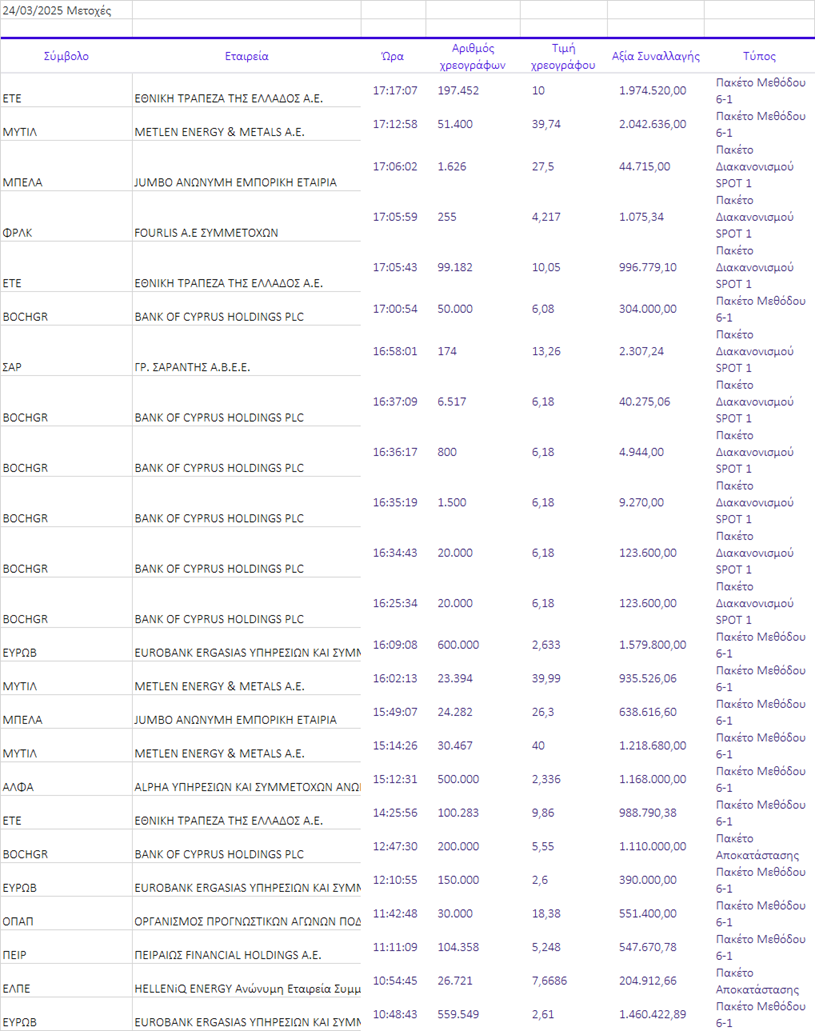Select value cell 40.275,06
Viewport: 815px width, 1031px height.
point(644,402)
